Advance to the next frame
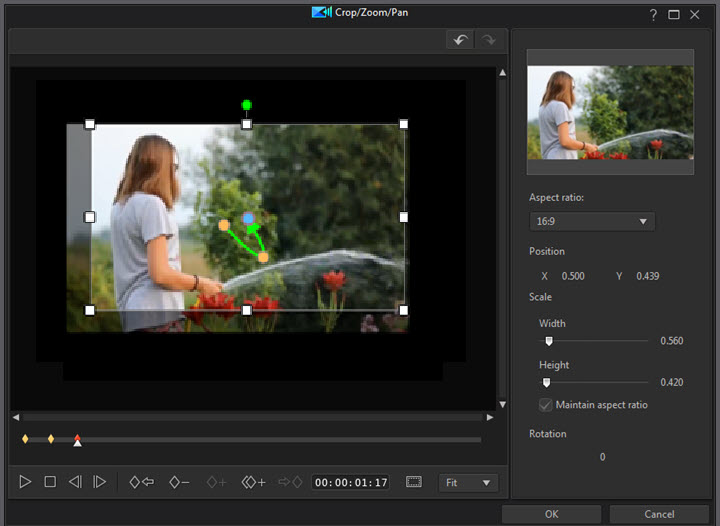Viewport: 720px width, 526px height. 99,482
